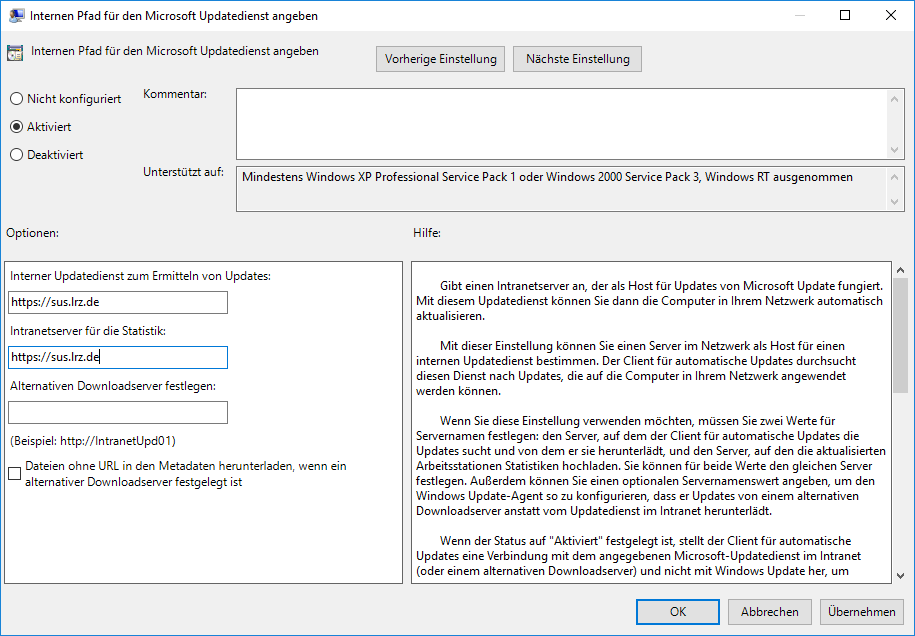Image resolution: width=915 pixels, height=636 pixels.
Task: Click the Alternativen Downloadserver input field
Action: tap(117, 412)
